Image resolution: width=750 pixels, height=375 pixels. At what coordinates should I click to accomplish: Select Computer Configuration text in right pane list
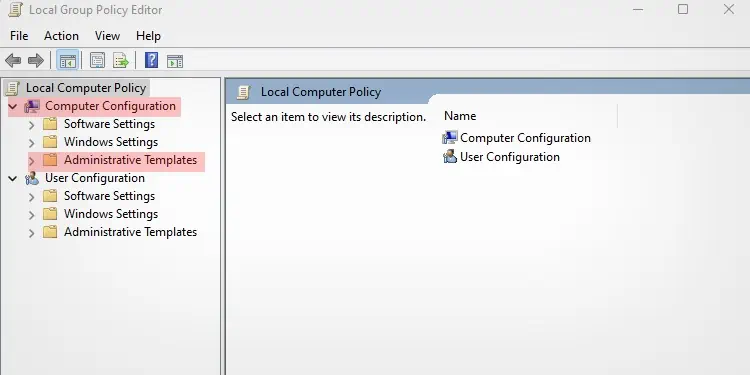[x=525, y=138]
